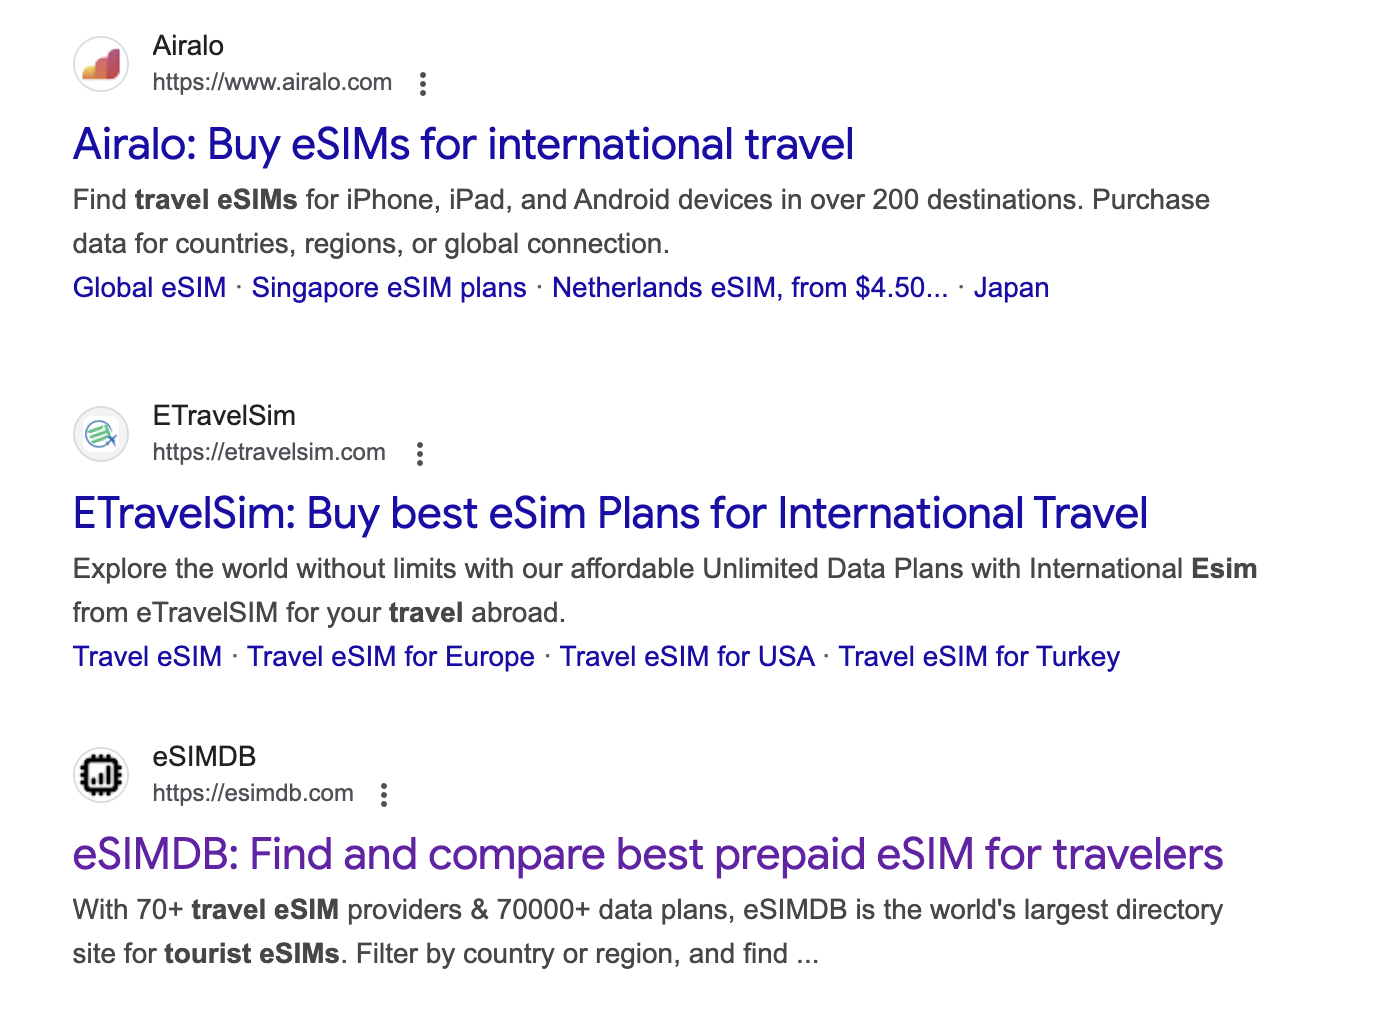Follow the Travel eSIM for Europe link
The height and width of the screenshot is (1012, 1380).
tap(391, 657)
